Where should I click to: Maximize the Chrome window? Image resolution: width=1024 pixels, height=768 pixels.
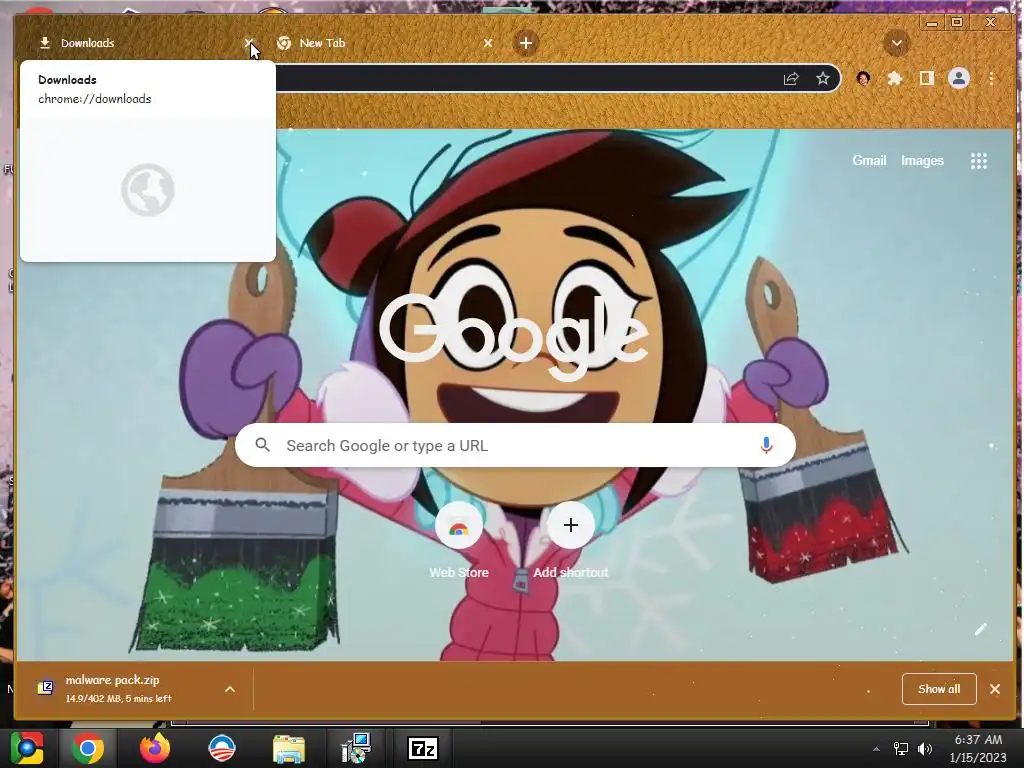(x=957, y=23)
